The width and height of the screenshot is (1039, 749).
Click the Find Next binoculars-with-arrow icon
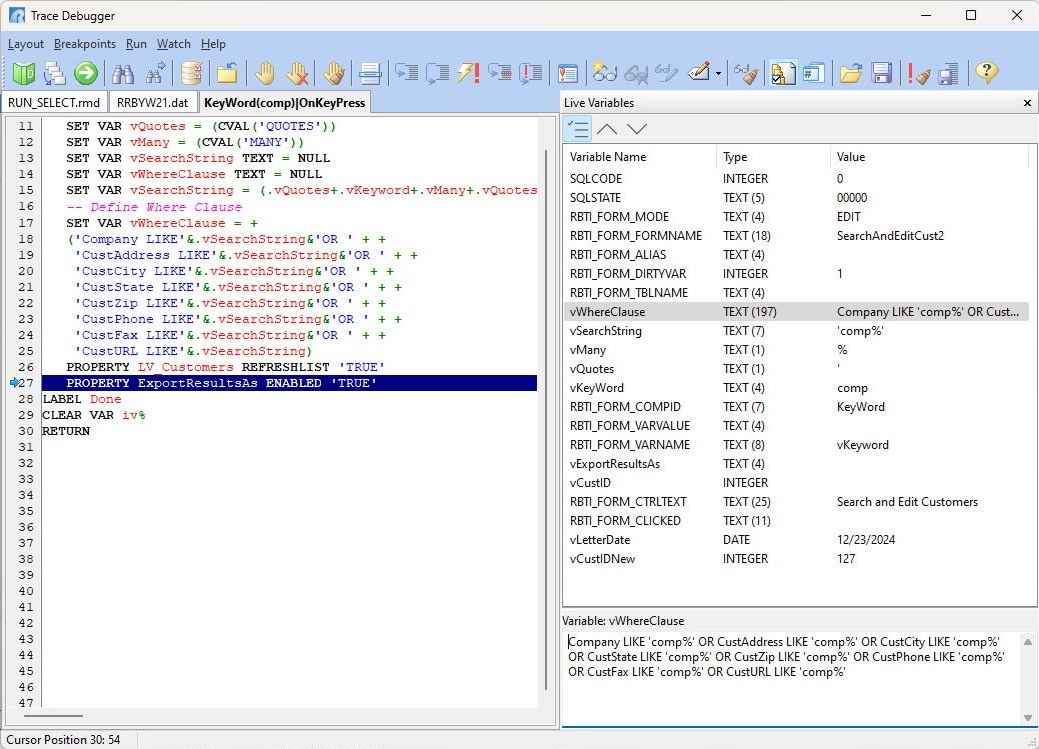(155, 73)
